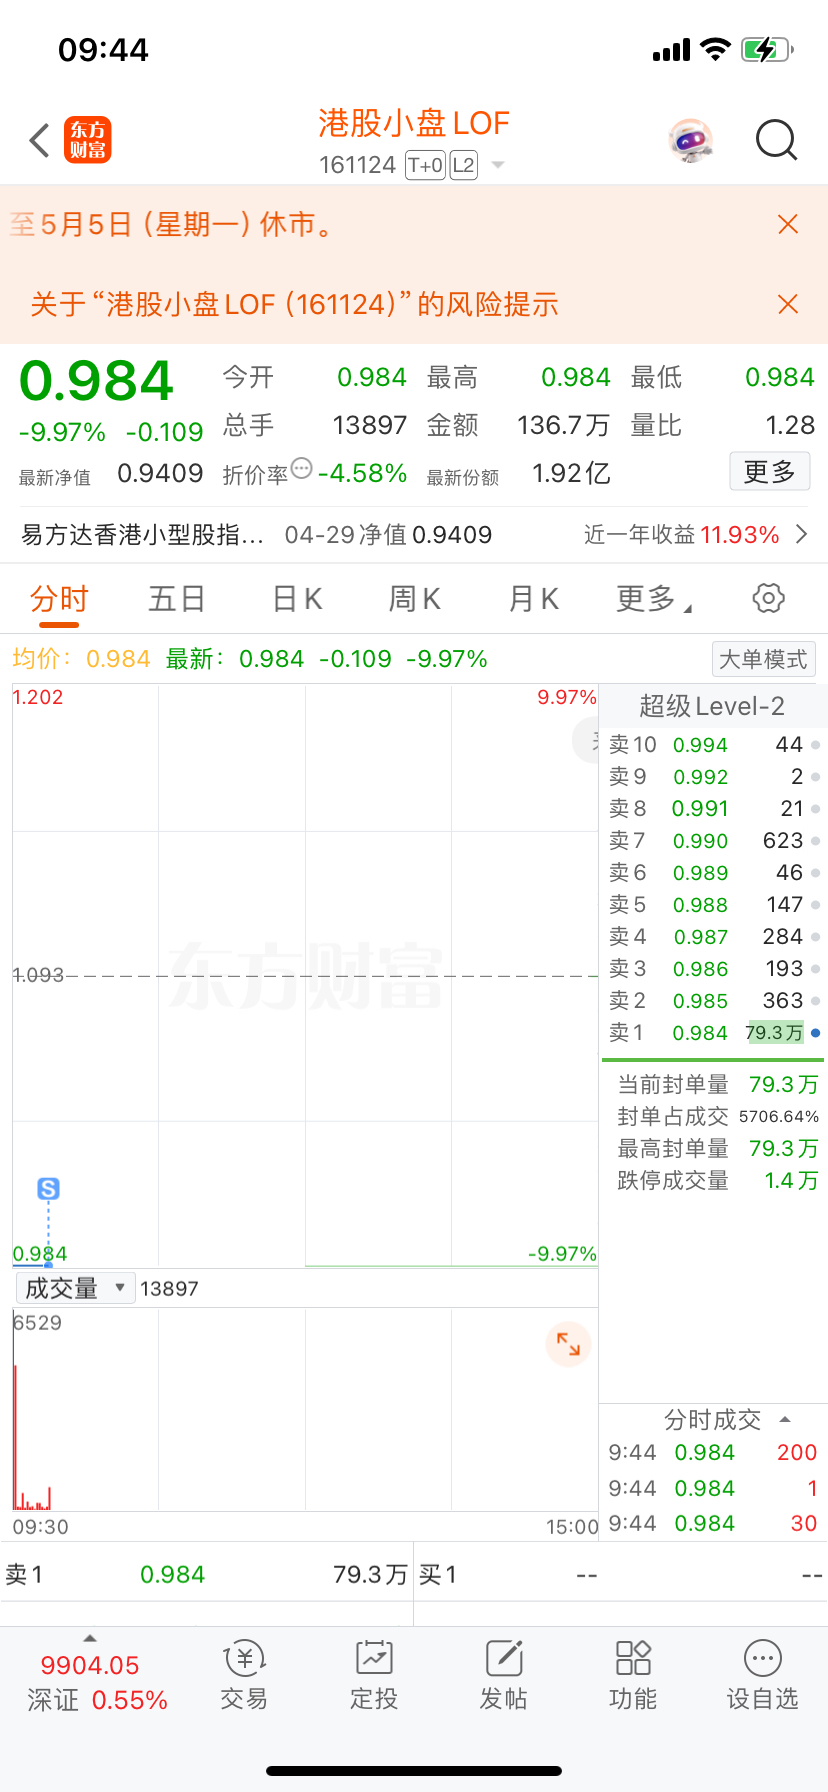Expand chart to fullscreen icon
The height and width of the screenshot is (1792, 828).
568,1344
